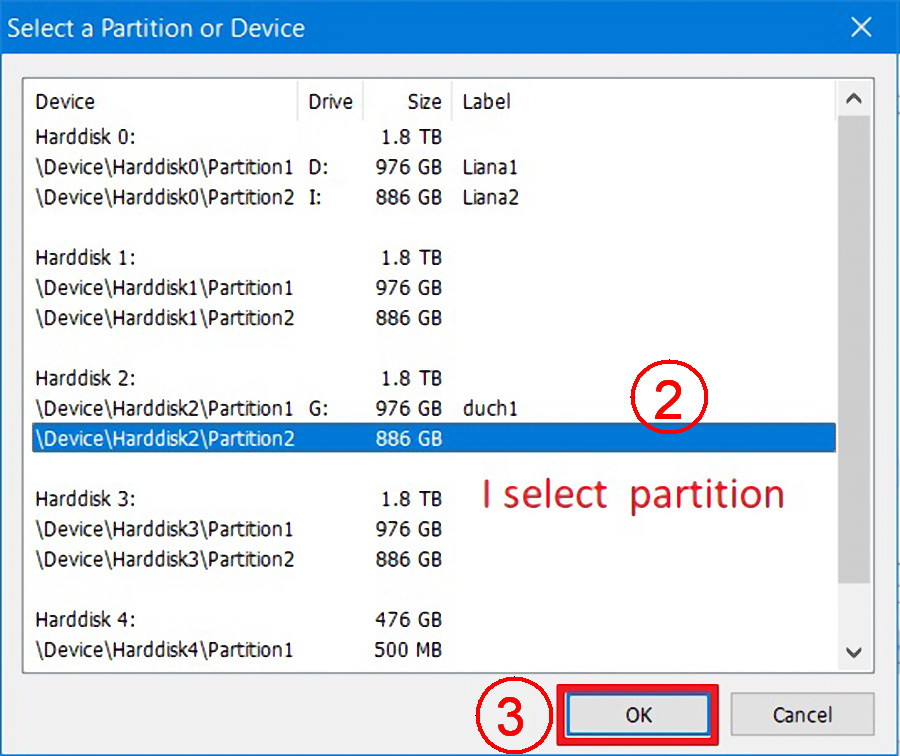900x756 pixels.
Task: Select \Device\Harddisk0\Partition1 row
Action: (x=433, y=167)
